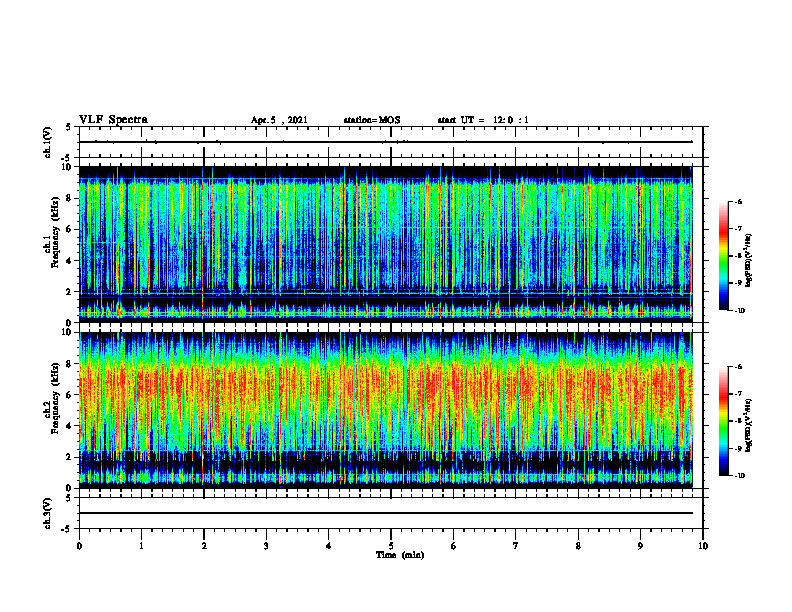This screenshot has height=612, width=792.
Task: Click the ch.3 voltage waveform trace
Action: pos(386,513)
